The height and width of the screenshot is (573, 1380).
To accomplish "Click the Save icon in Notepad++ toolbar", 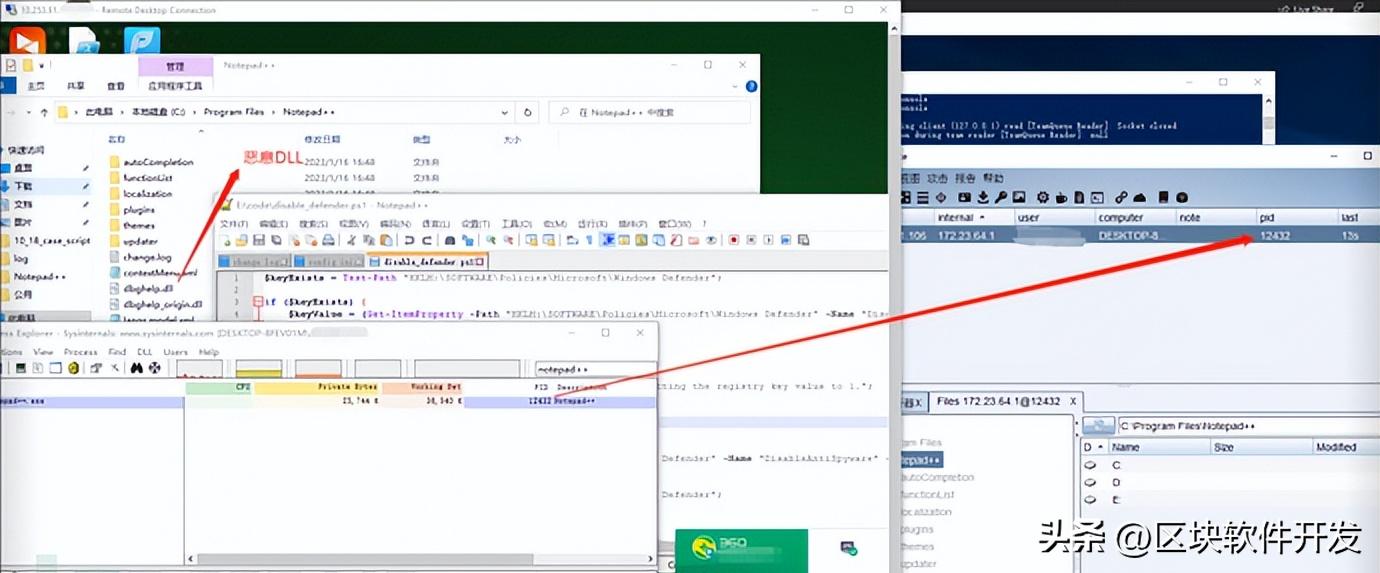I will [x=259, y=240].
